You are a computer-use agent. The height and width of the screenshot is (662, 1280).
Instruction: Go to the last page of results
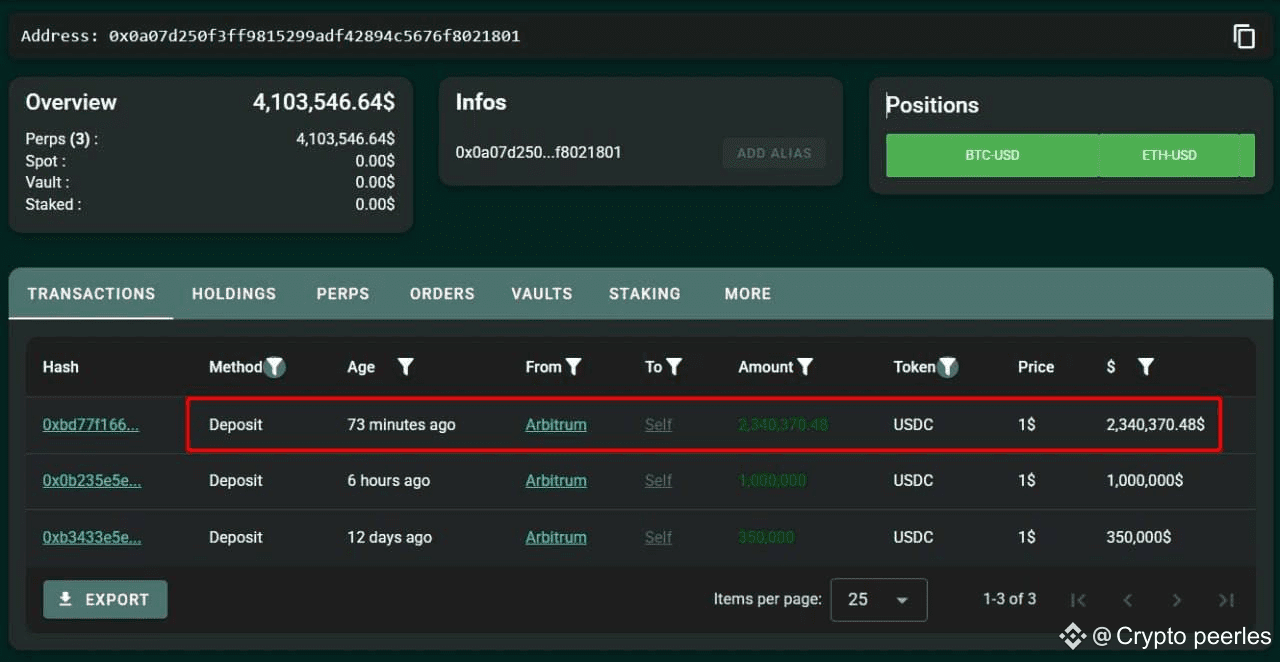(1226, 600)
